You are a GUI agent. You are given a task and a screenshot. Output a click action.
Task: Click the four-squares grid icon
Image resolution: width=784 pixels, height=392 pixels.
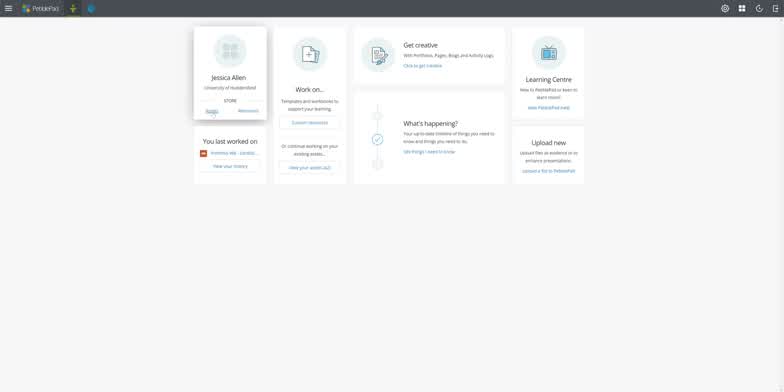[742, 8]
